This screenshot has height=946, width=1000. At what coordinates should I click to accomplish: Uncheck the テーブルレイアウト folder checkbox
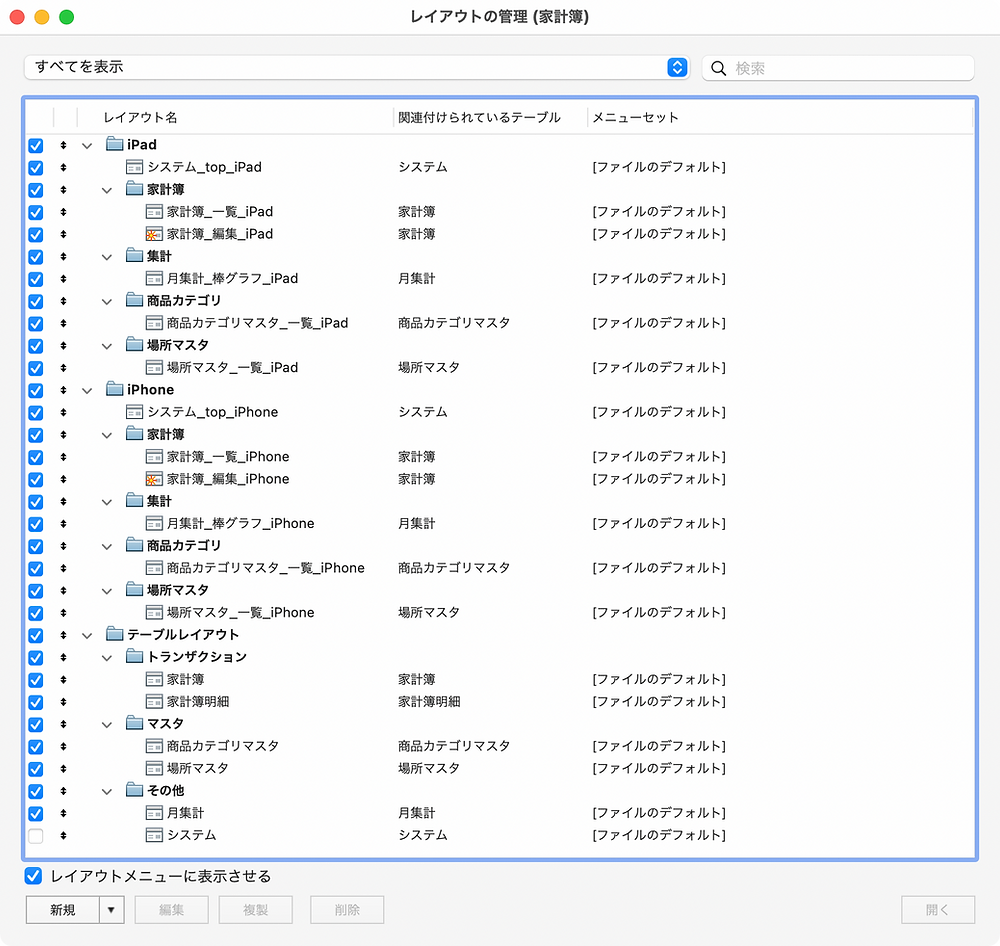(x=36, y=635)
